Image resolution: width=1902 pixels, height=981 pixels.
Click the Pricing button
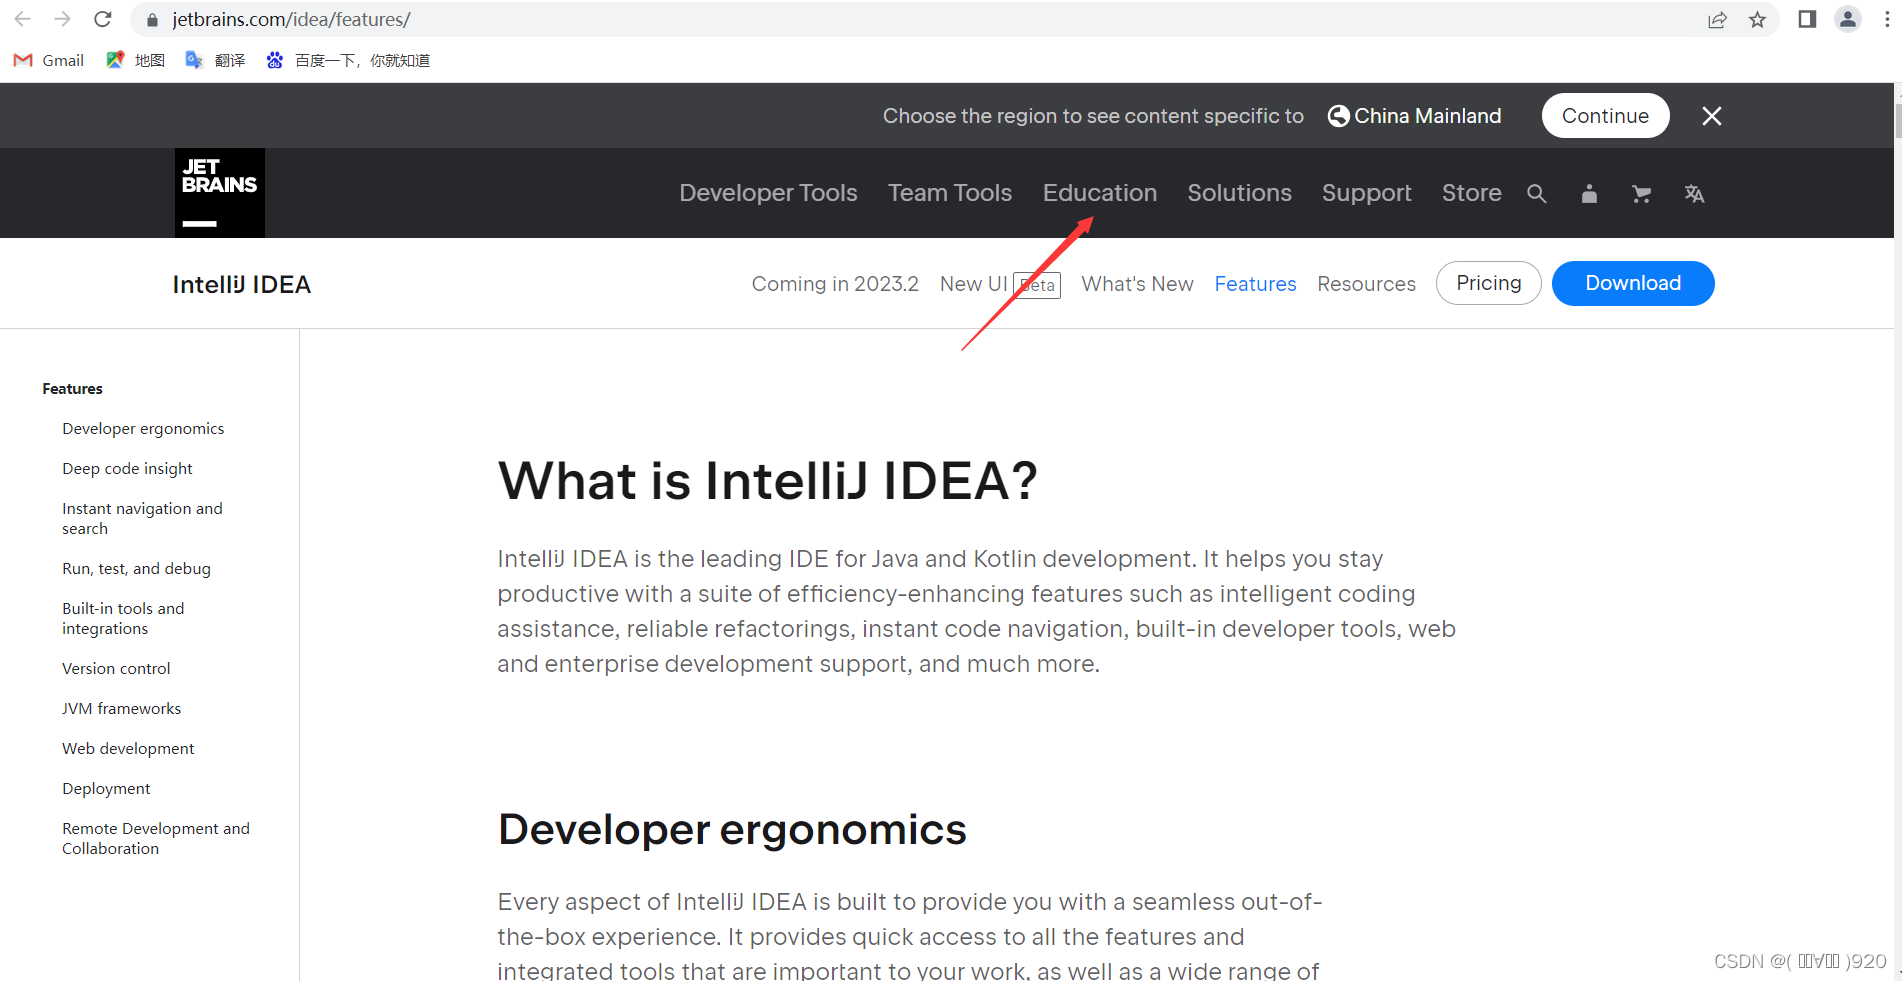[x=1488, y=283]
